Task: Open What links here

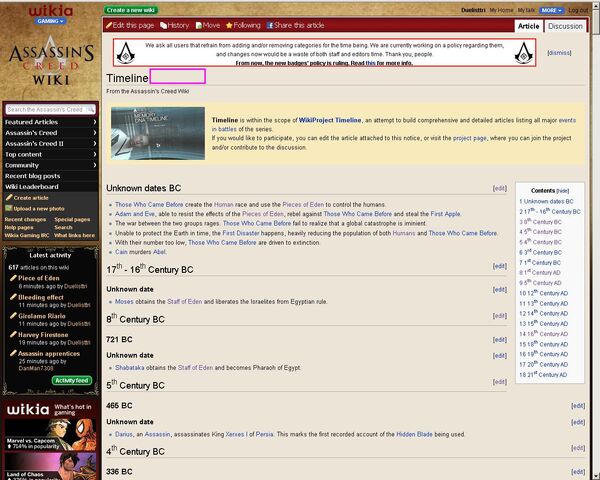Action: pyautogui.click(x=74, y=235)
